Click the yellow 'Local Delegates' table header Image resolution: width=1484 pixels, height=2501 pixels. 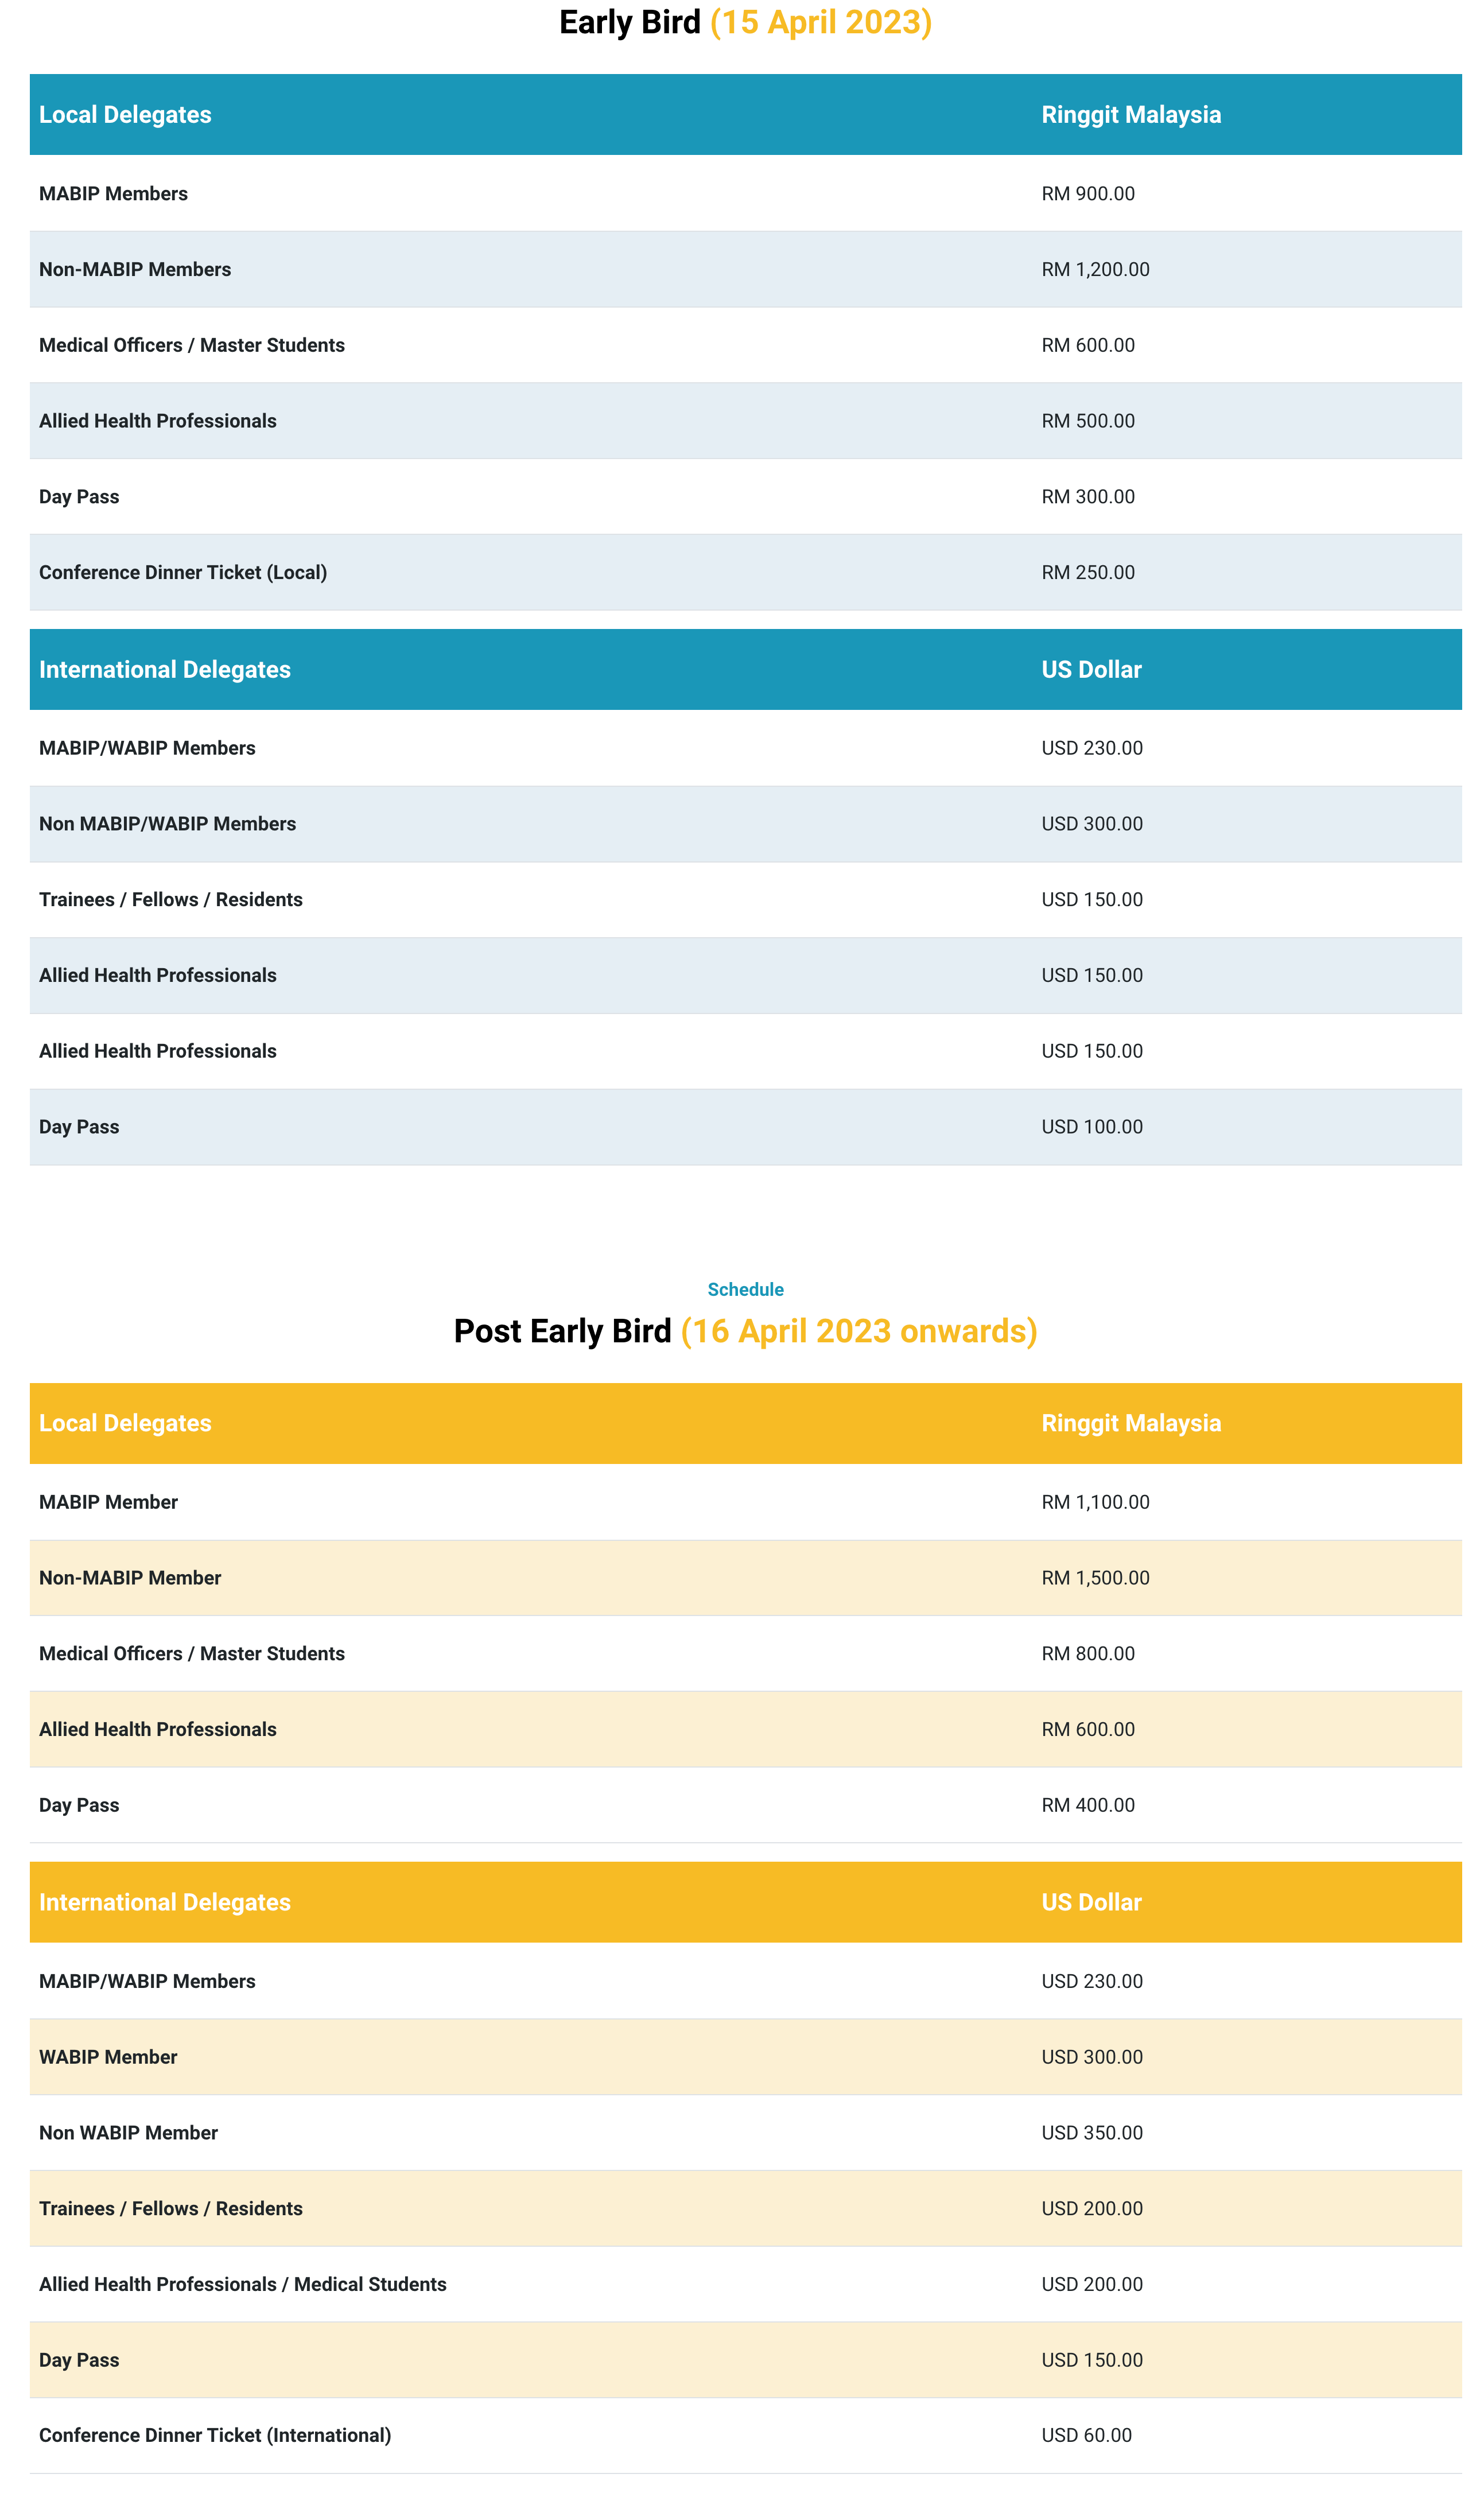(x=125, y=1423)
